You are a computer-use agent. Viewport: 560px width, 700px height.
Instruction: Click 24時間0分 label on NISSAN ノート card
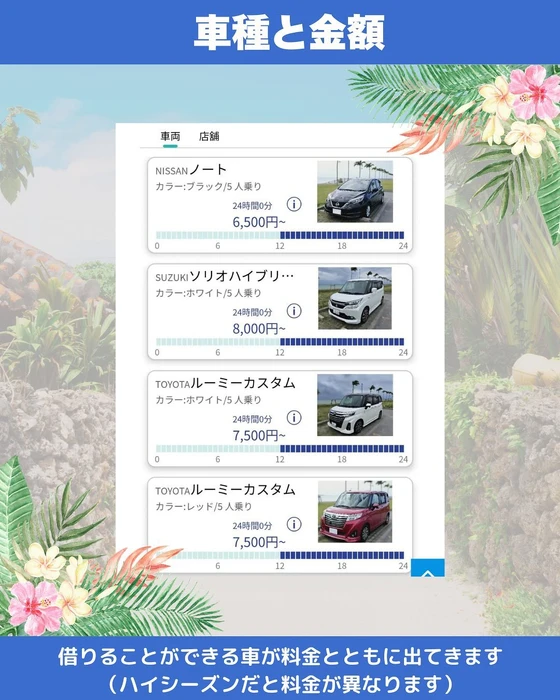[252, 206]
